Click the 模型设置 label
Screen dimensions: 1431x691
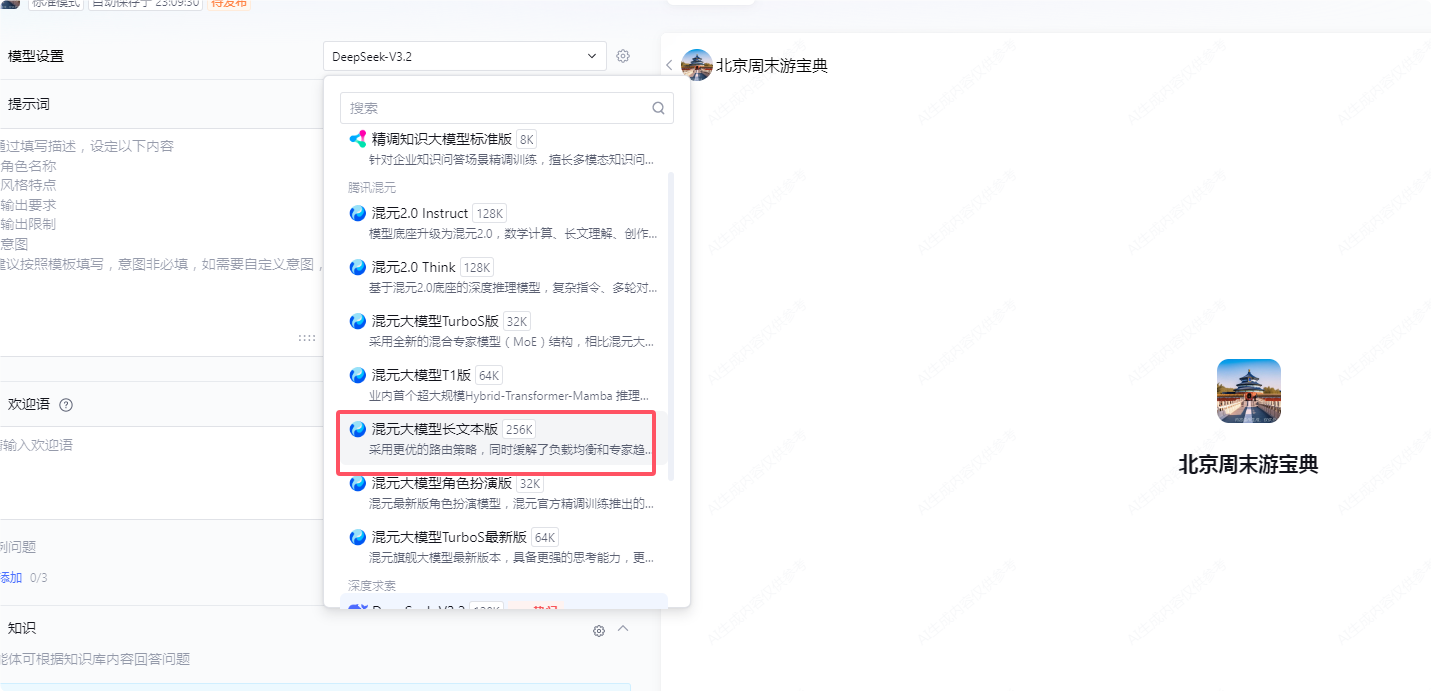pyautogui.click(x=35, y=56)
